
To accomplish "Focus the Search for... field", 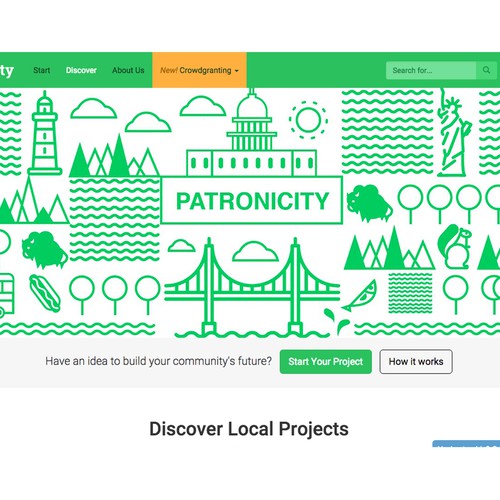I will tap(431, 70).
